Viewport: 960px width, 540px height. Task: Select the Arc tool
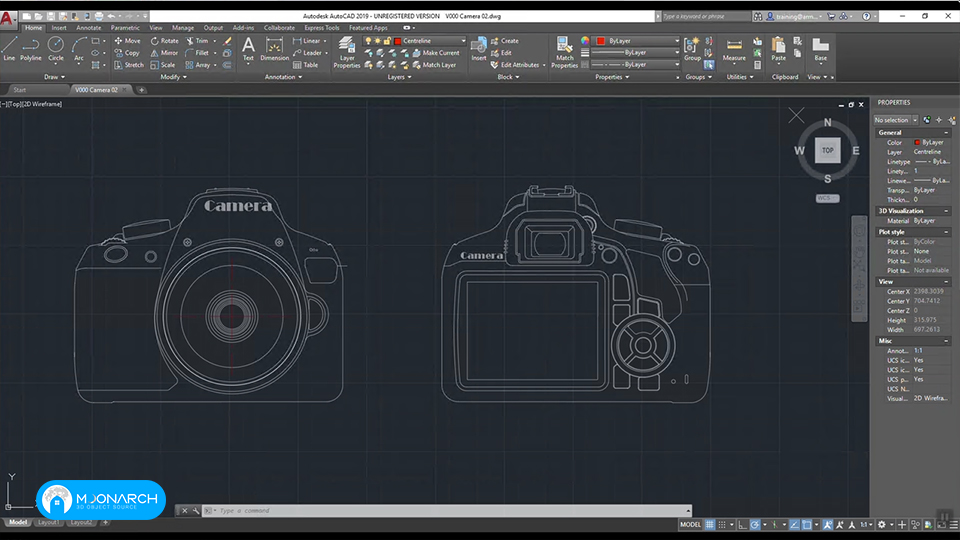pos(78,48)
